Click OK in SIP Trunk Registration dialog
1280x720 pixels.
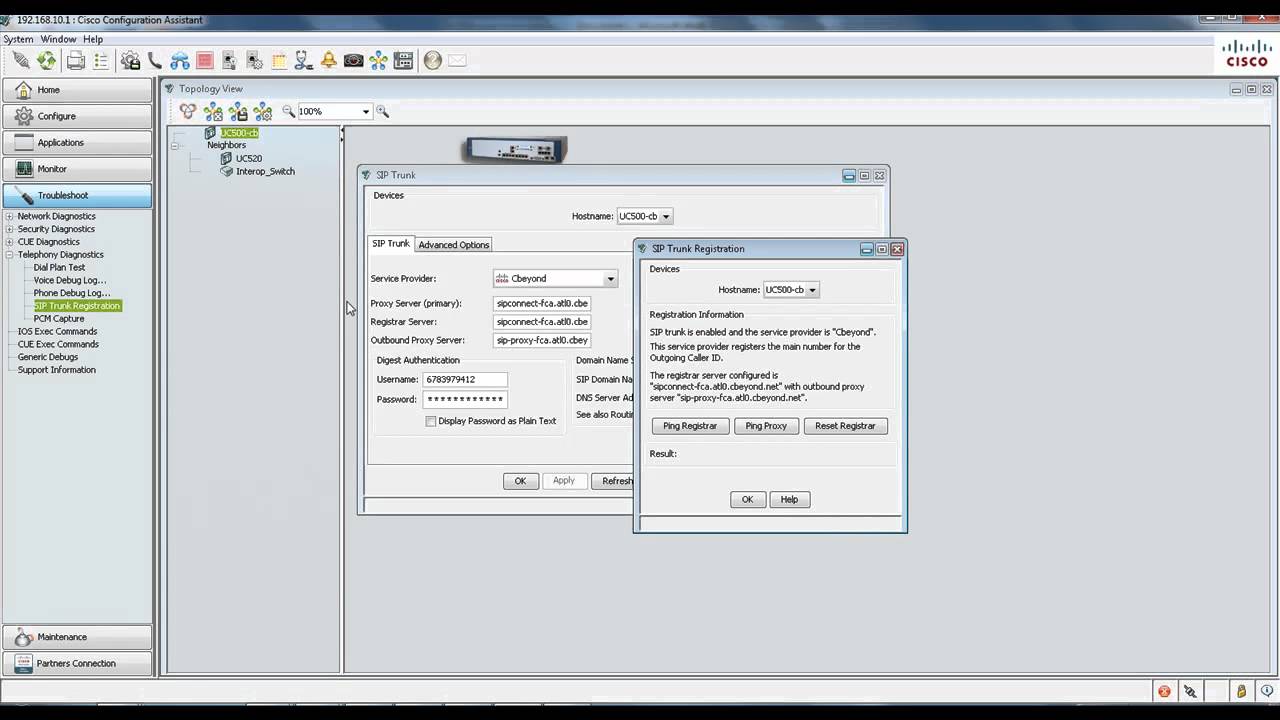click(x=747, y=500)
